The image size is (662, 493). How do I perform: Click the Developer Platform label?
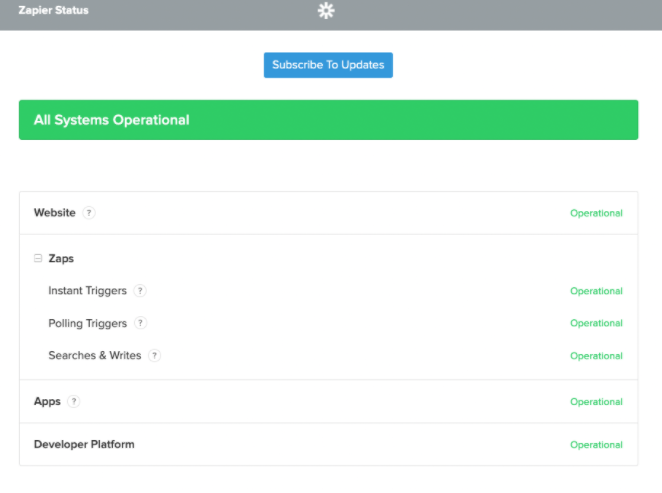tap(84, 444)
